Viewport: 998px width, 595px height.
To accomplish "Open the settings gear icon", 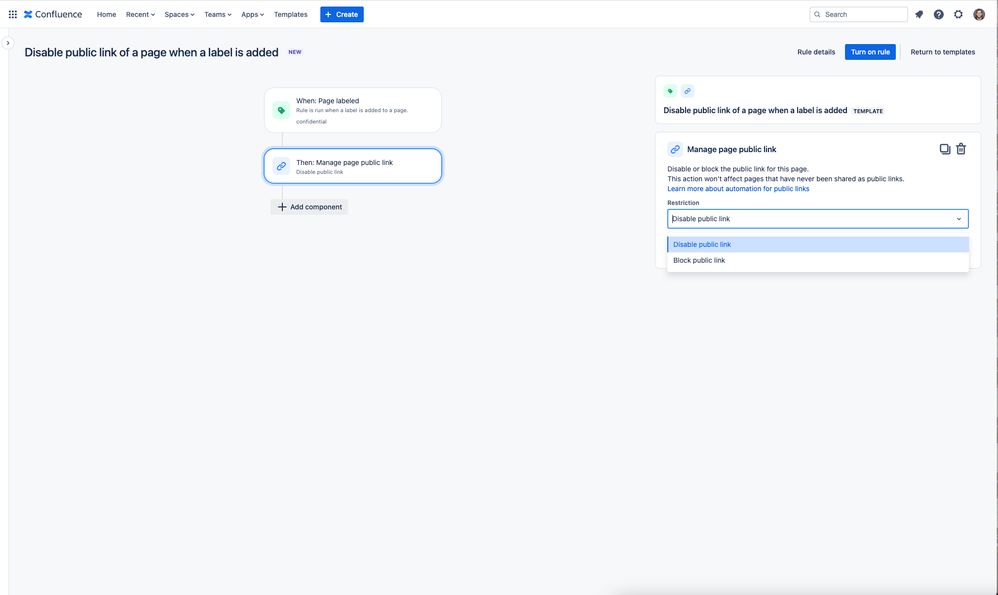I will point(959,14).
